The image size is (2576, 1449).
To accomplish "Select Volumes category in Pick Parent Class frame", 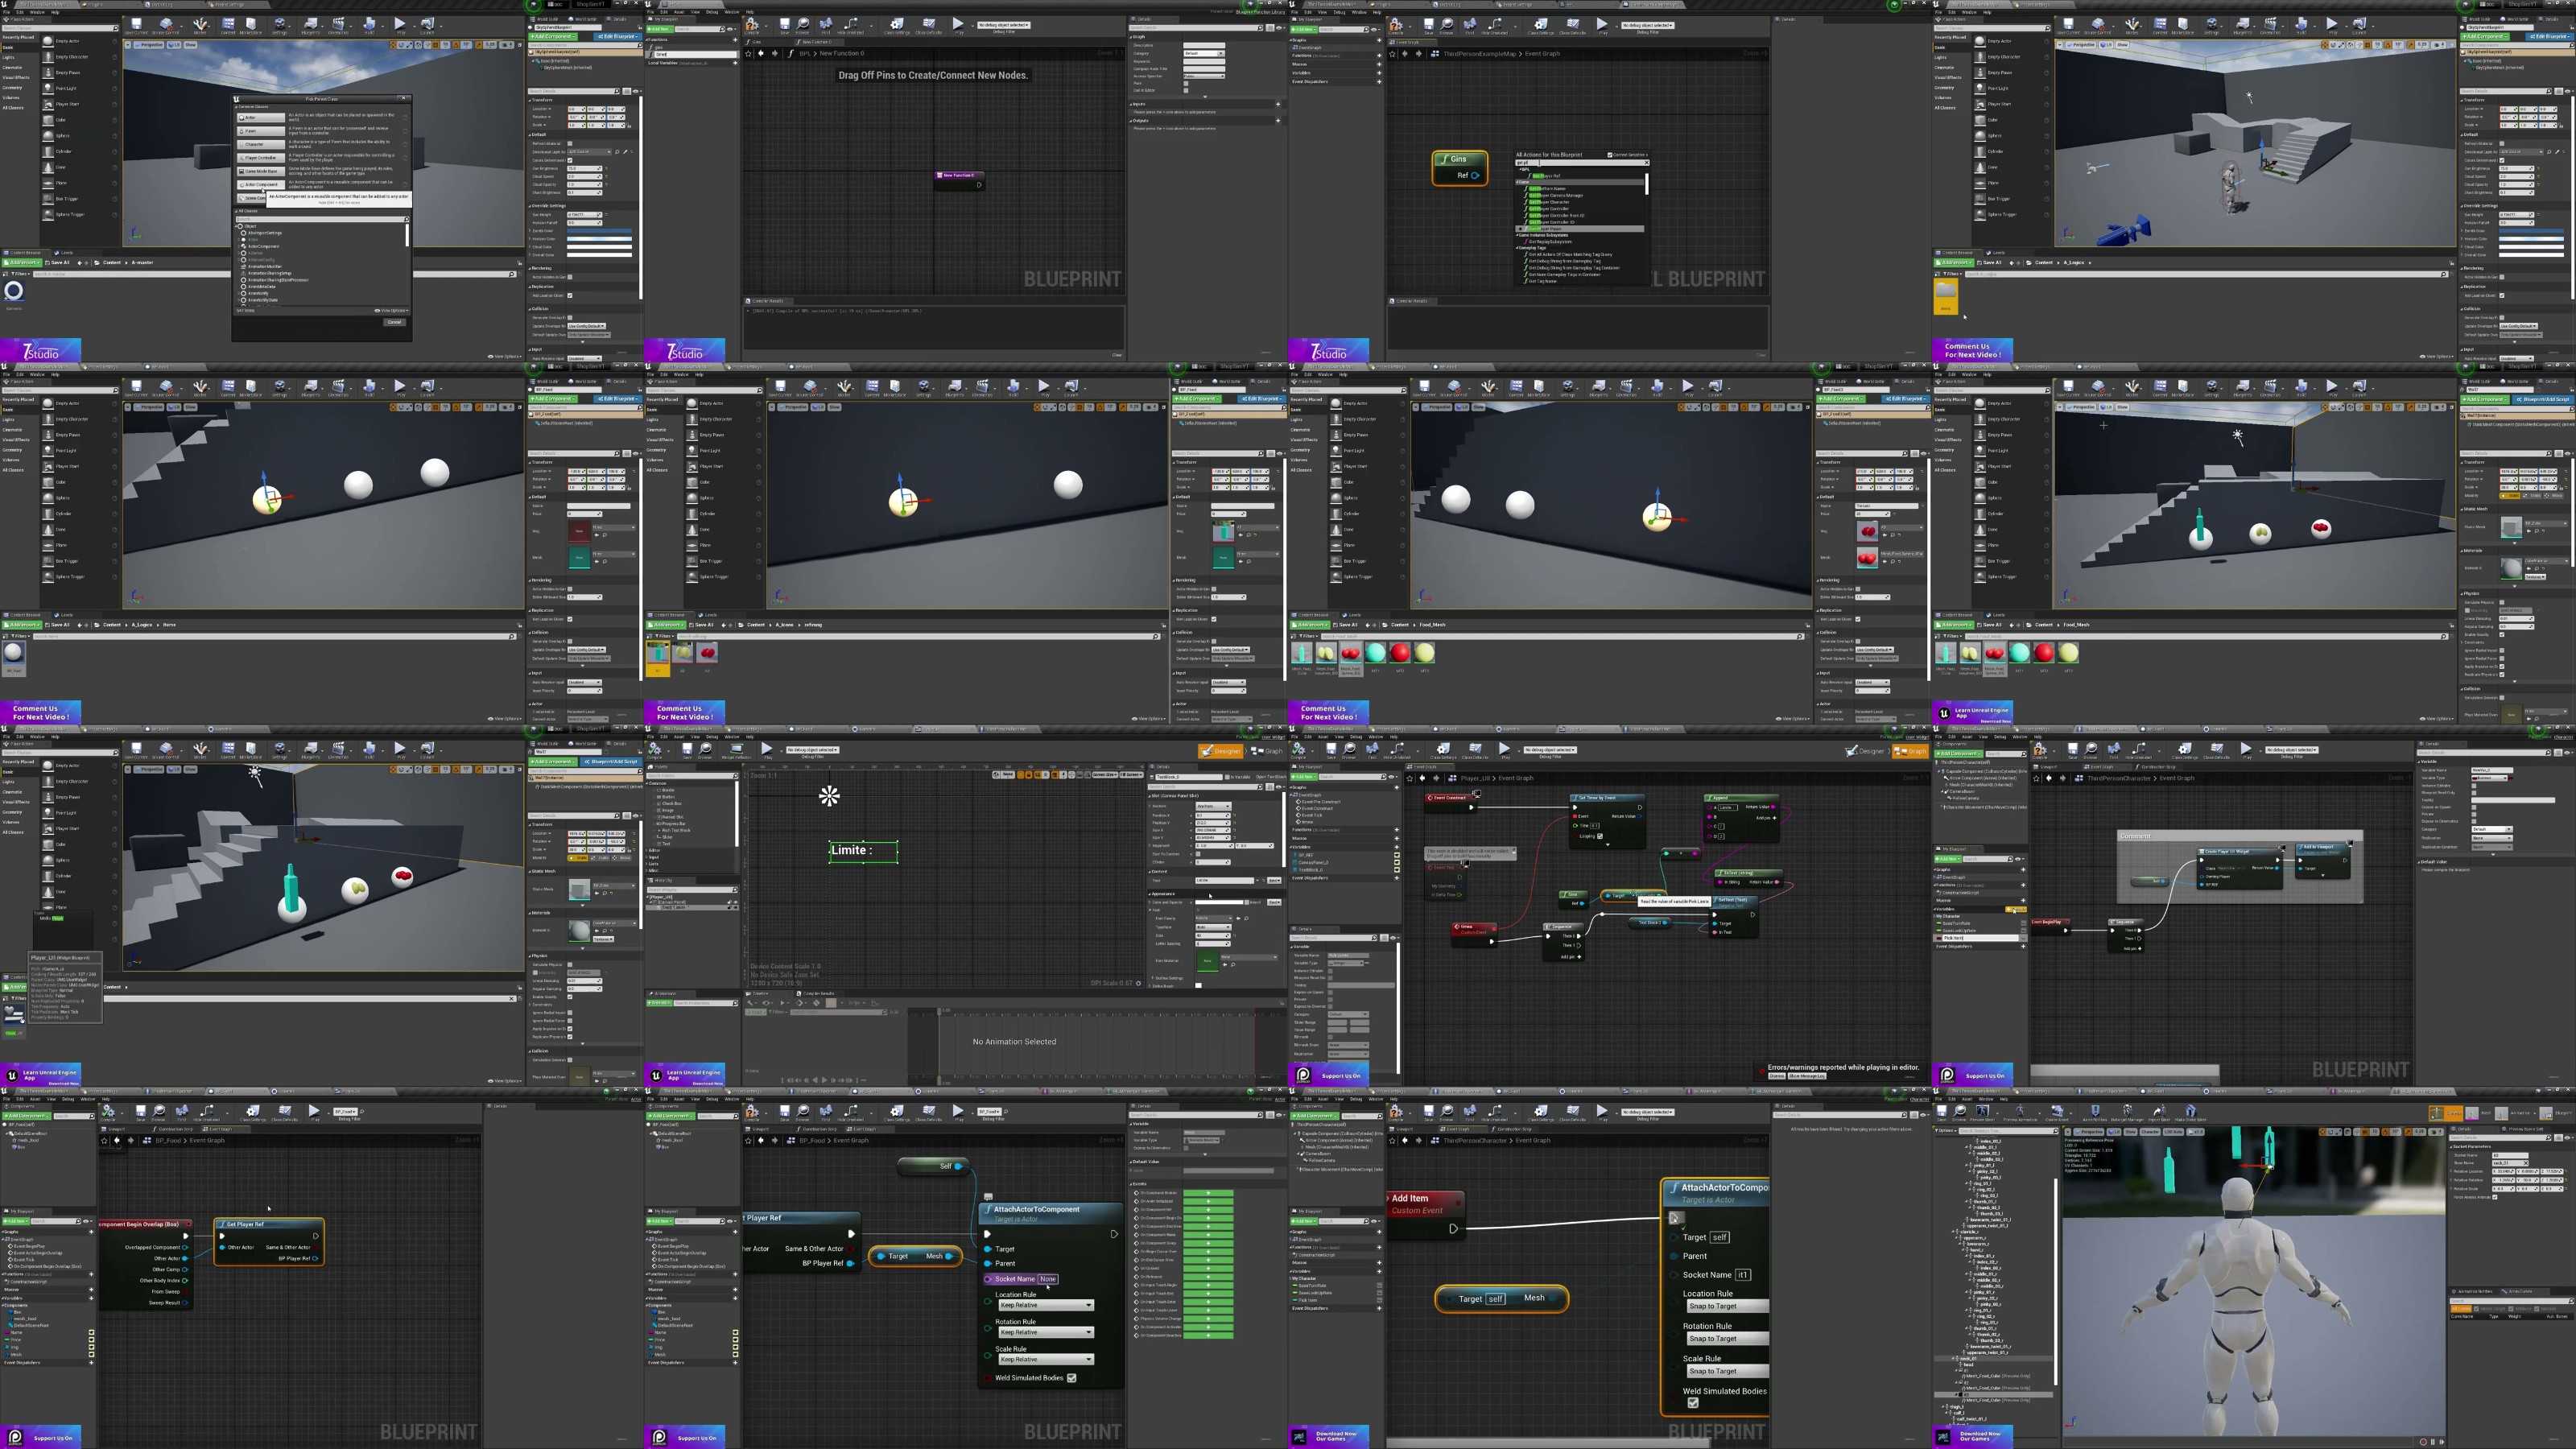I will pyautogui.click(x=11, y=97).
